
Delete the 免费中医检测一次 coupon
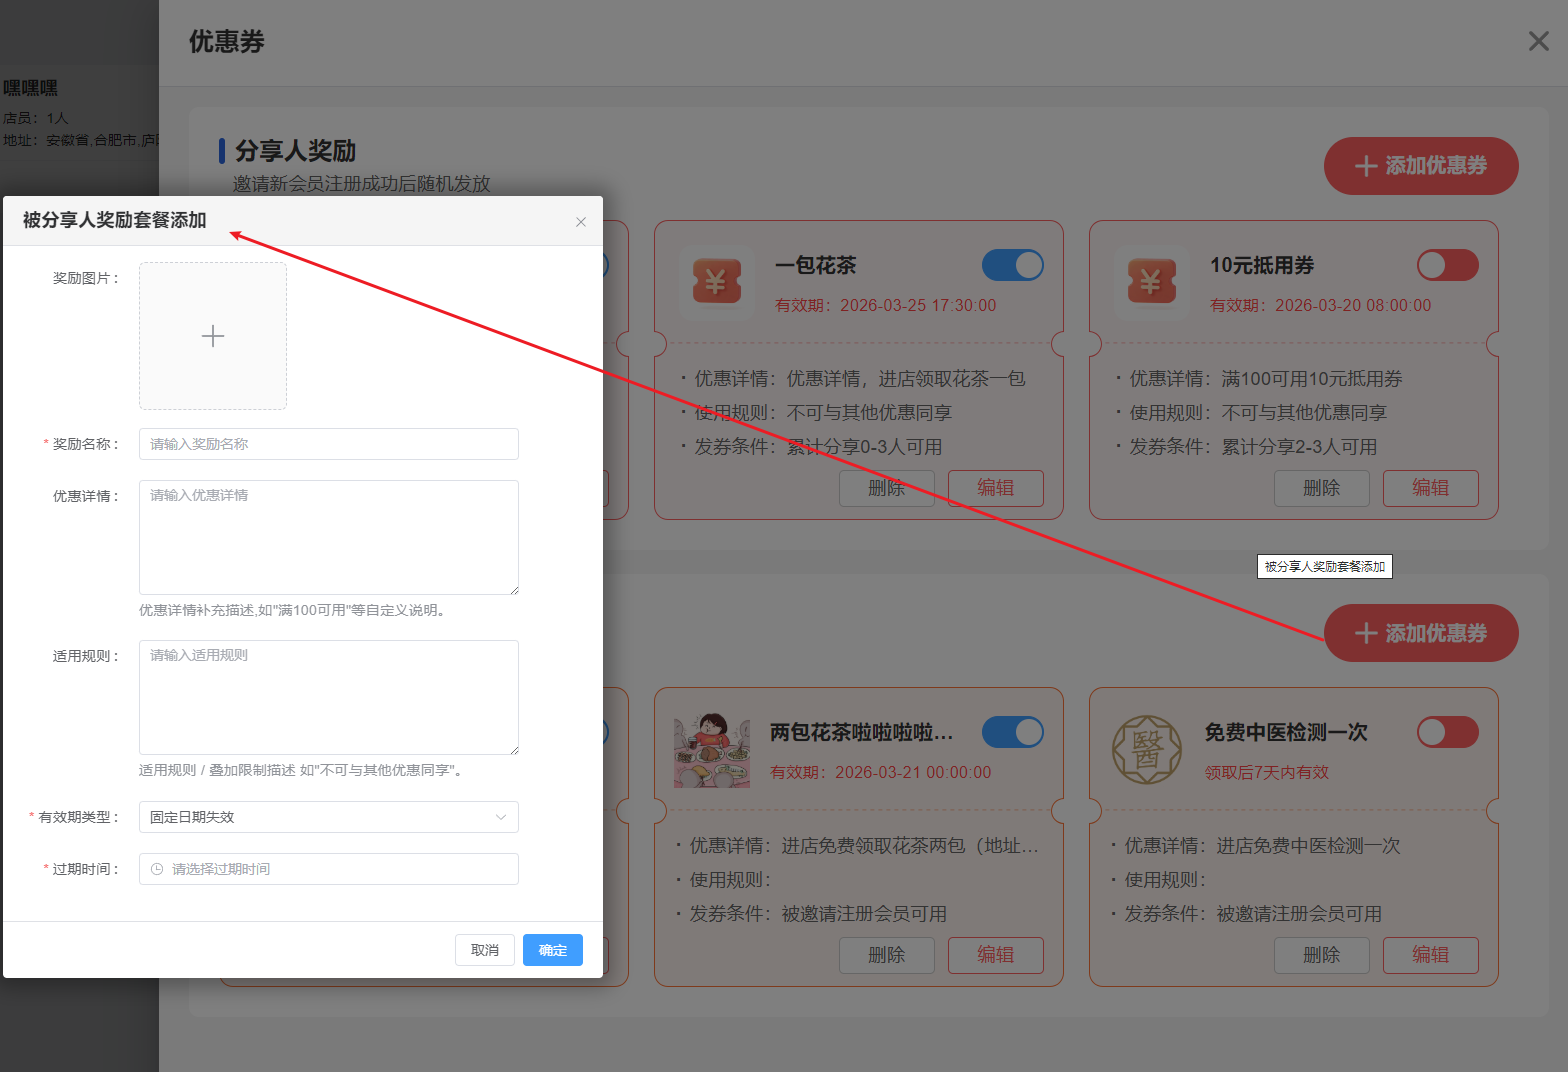[x=1322, y=955]
